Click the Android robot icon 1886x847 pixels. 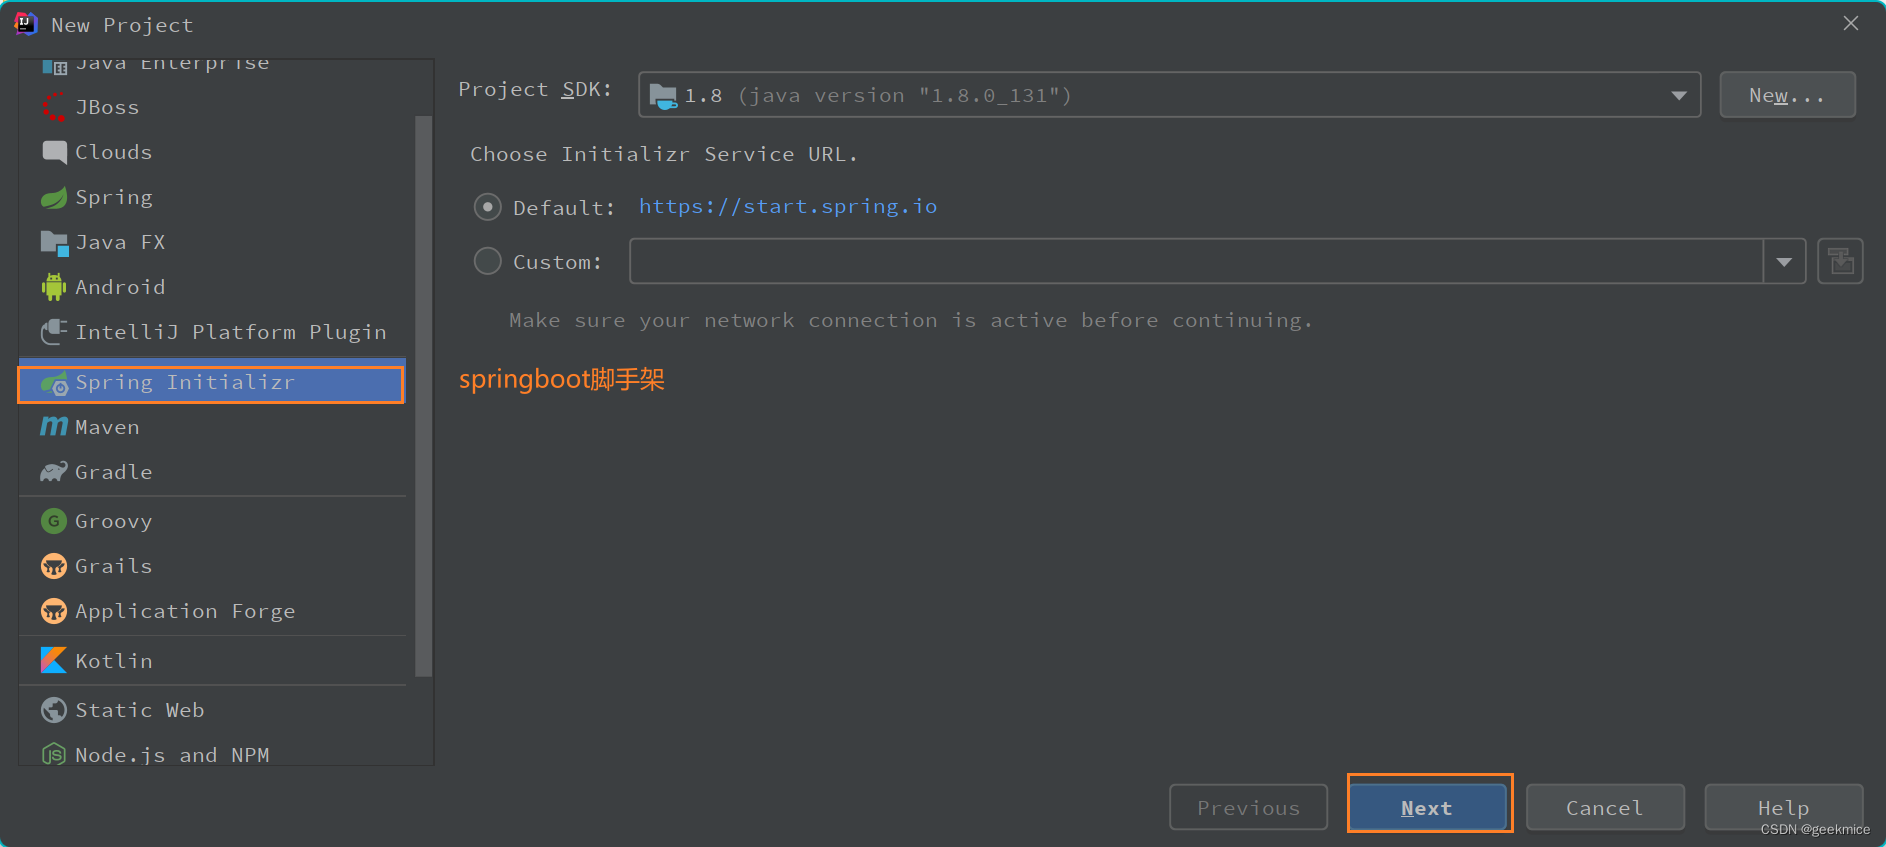tap(54, 287)
